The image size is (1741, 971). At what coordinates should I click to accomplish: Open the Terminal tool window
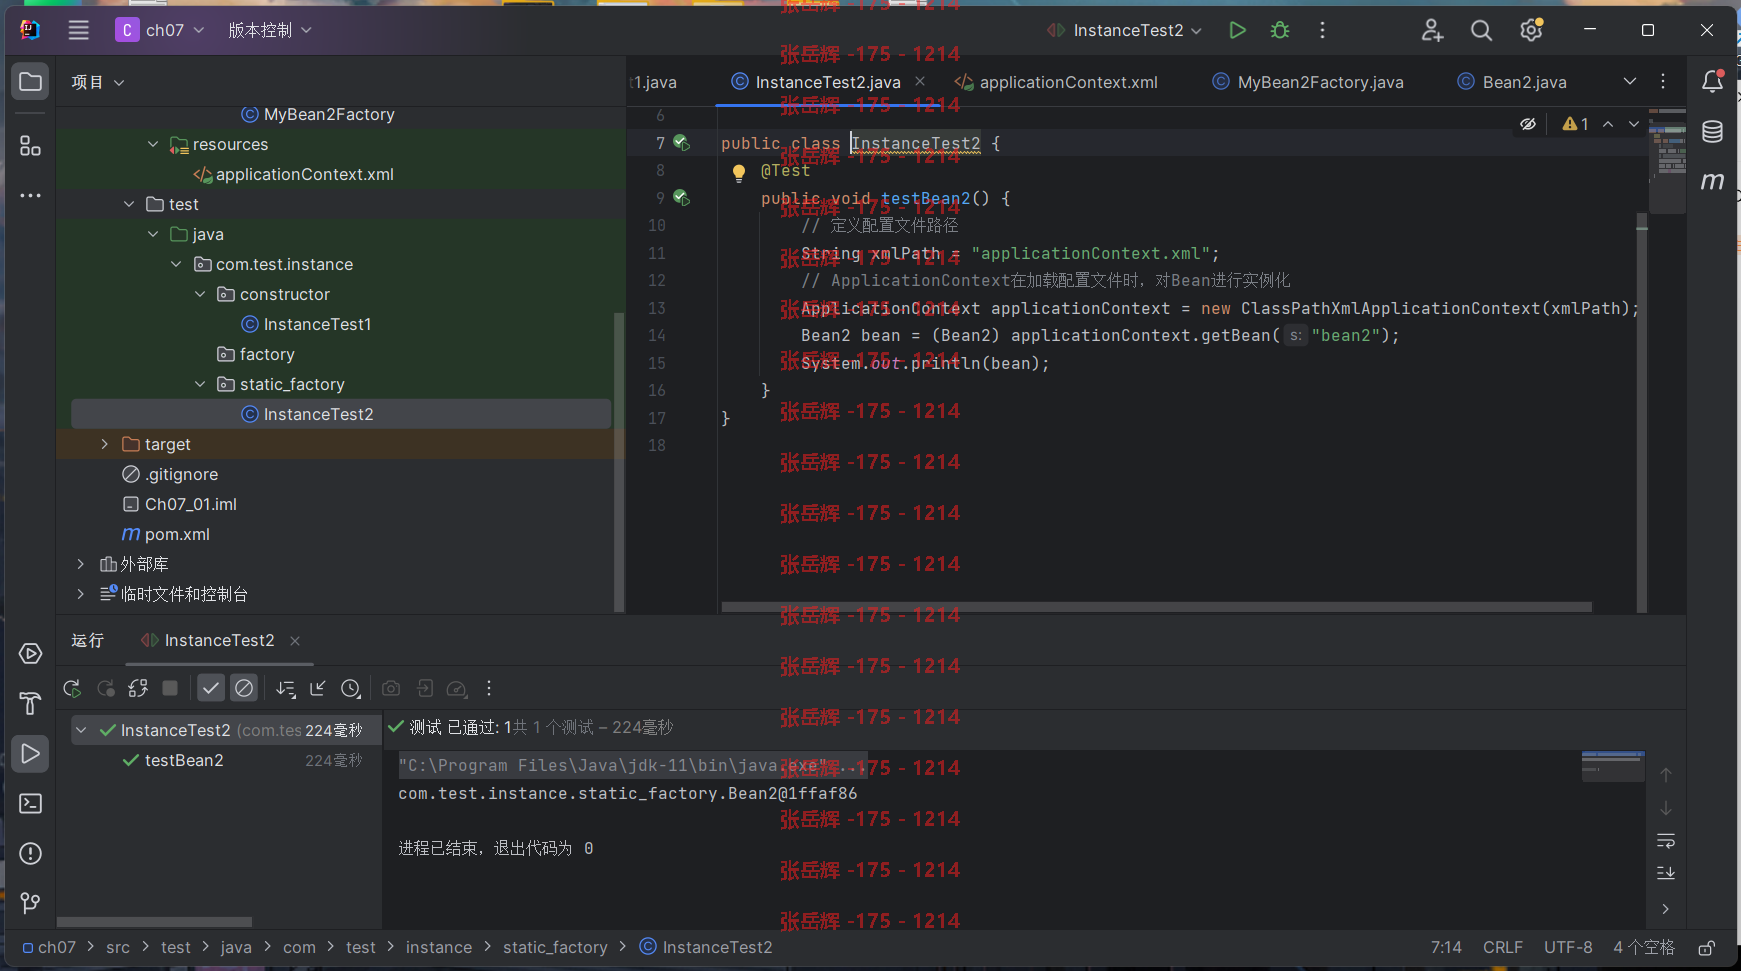(30, 803)
